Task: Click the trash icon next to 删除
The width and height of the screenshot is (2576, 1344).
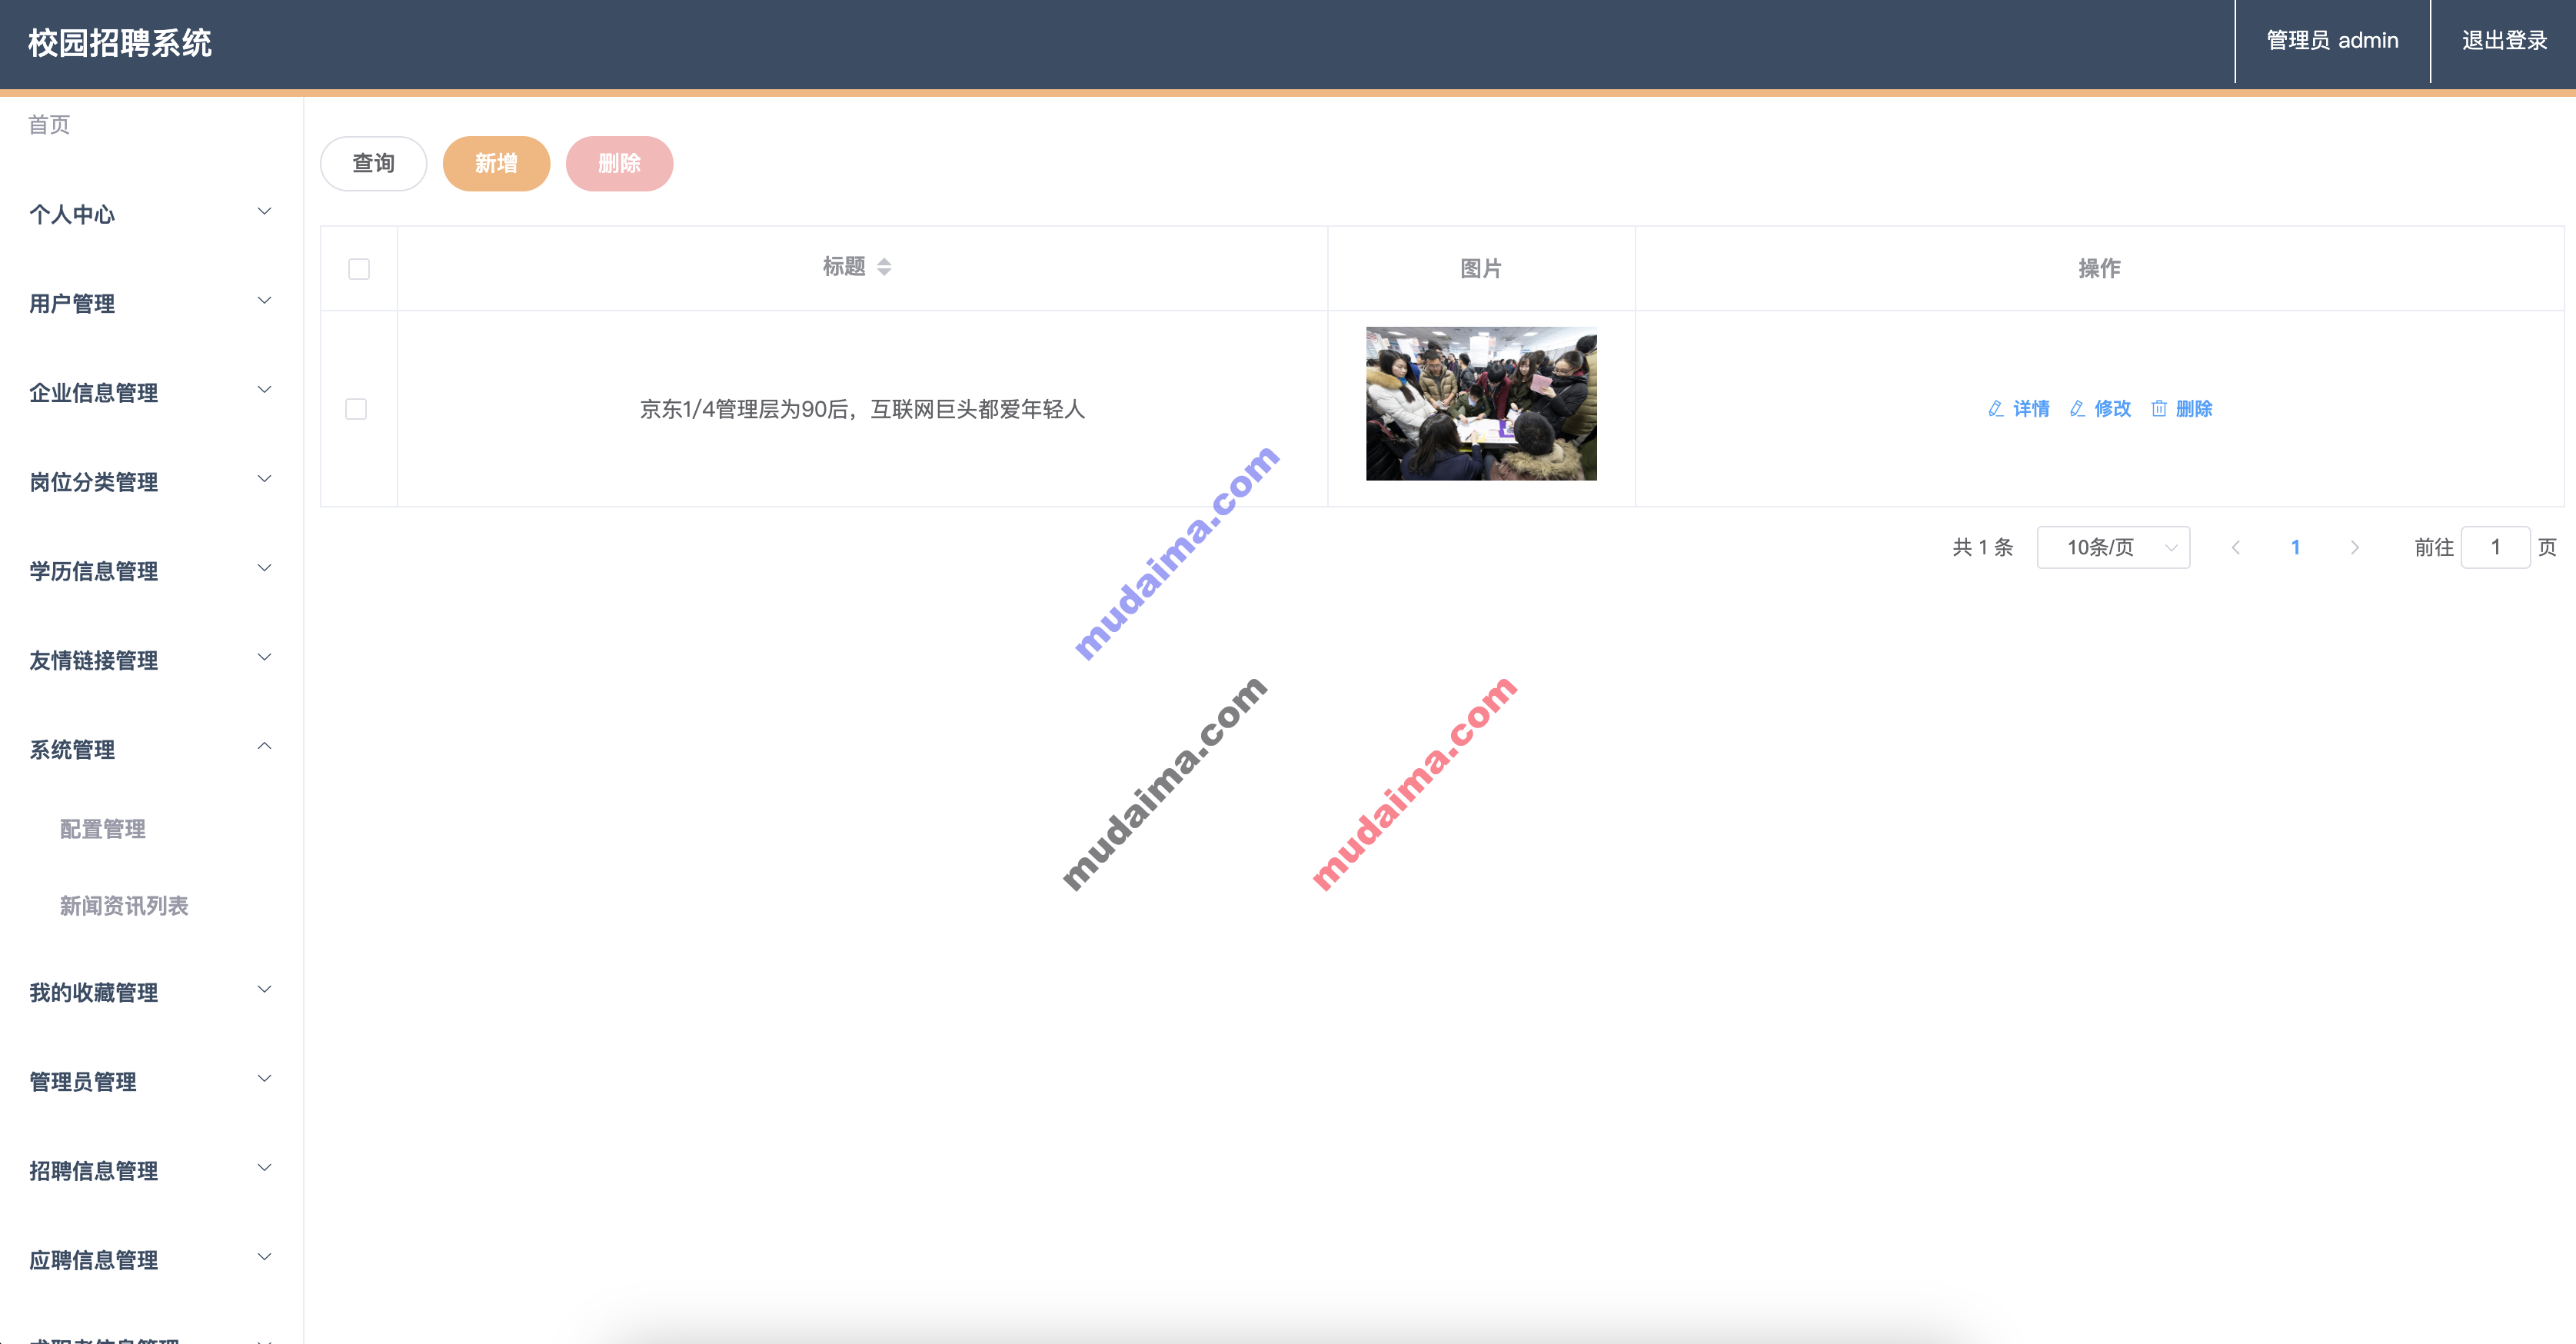Action: tap(2159, 409)
